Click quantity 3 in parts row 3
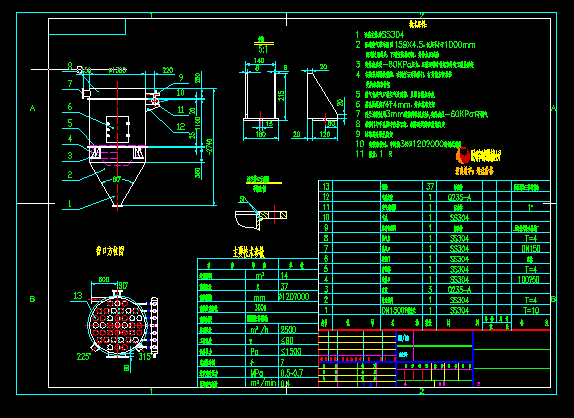This screenshot has height=418, width=574. tap(430, 290)
